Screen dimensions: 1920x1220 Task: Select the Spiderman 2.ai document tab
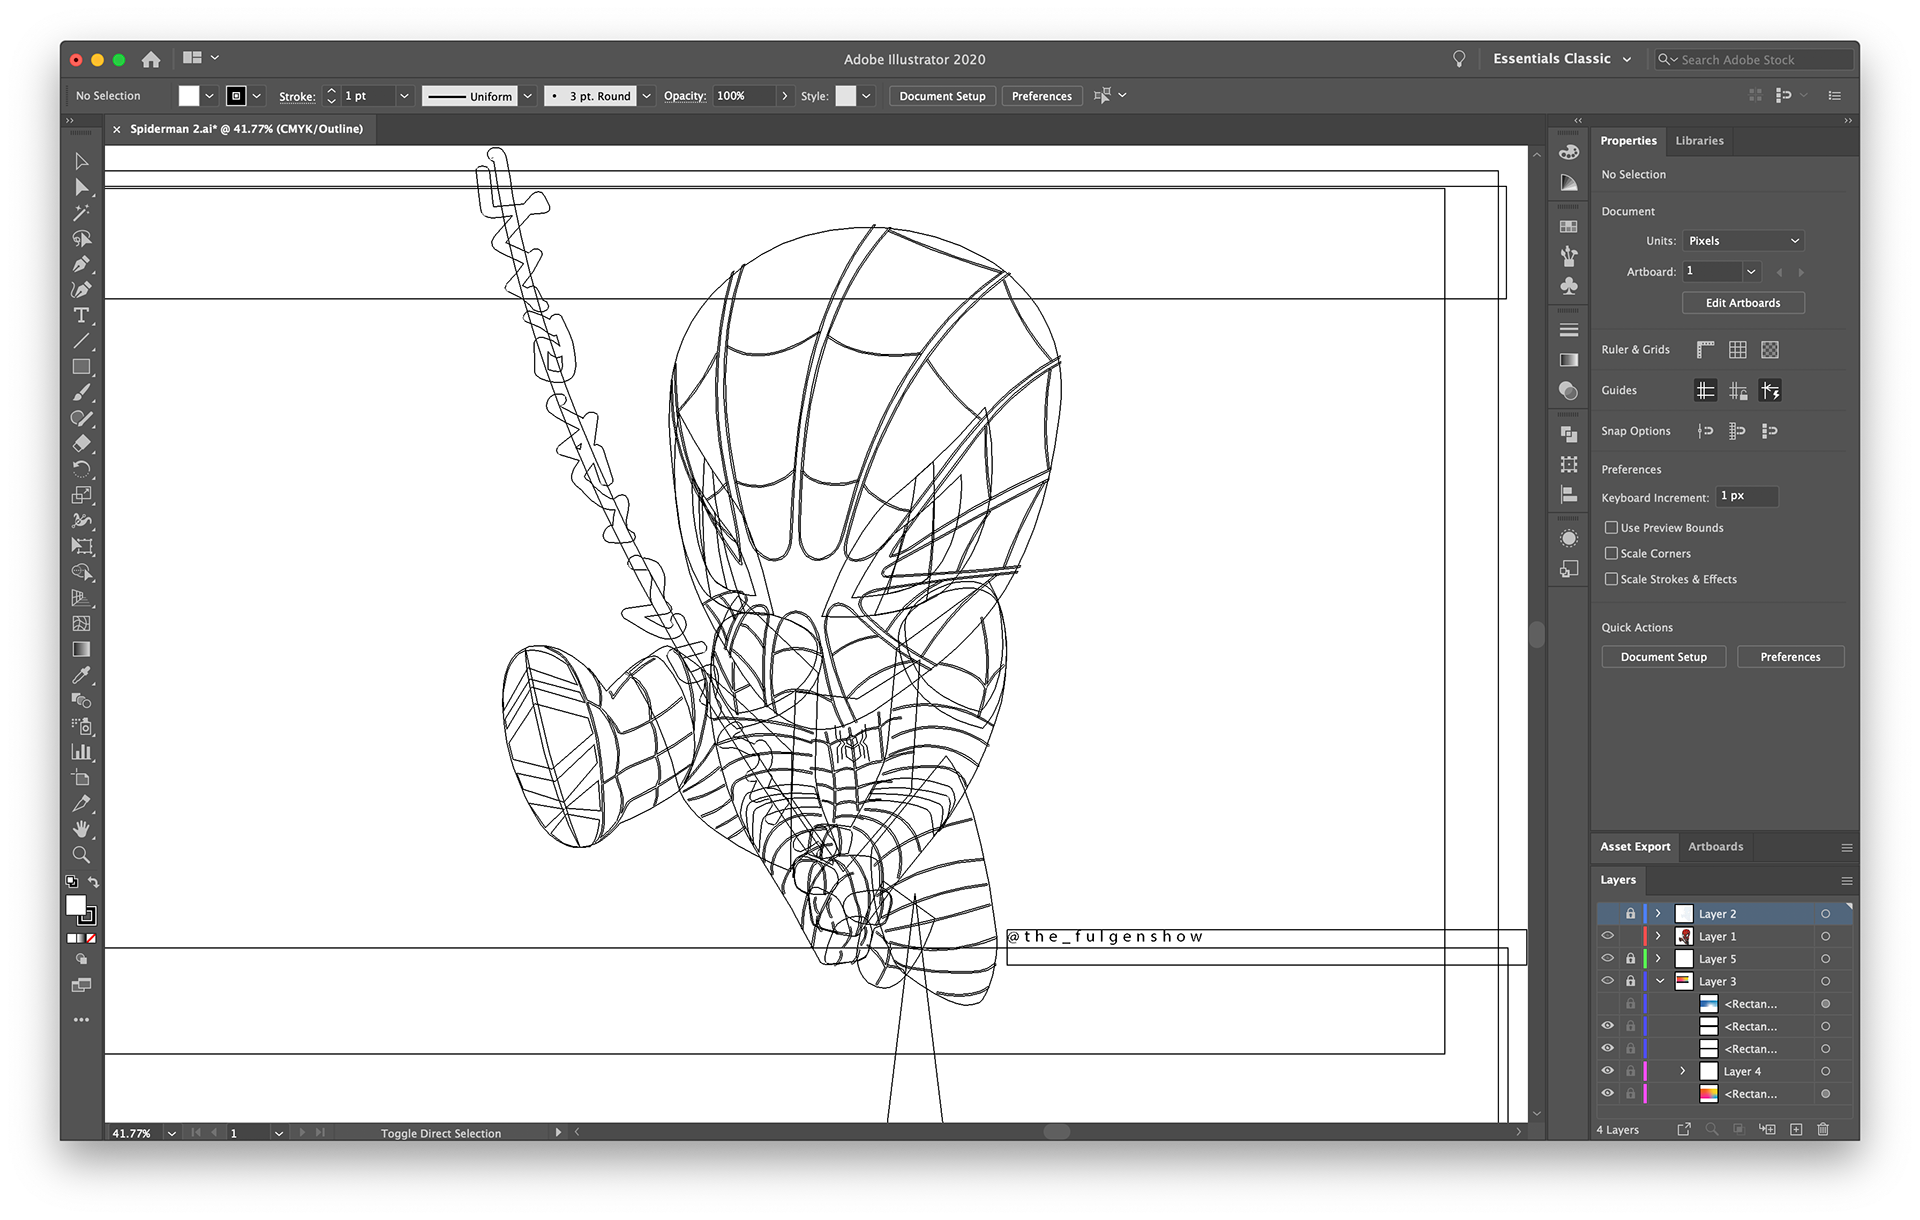tap(246, 129)
